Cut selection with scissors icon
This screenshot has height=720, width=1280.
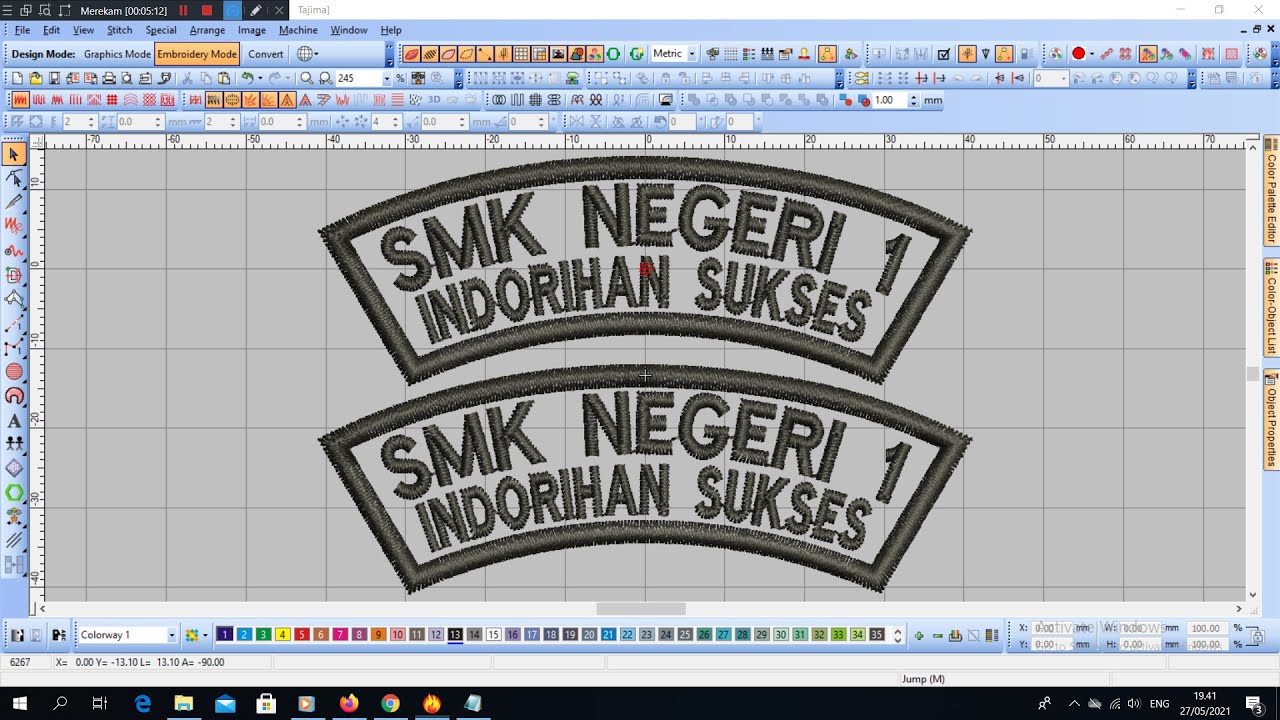tap(187, 78)
